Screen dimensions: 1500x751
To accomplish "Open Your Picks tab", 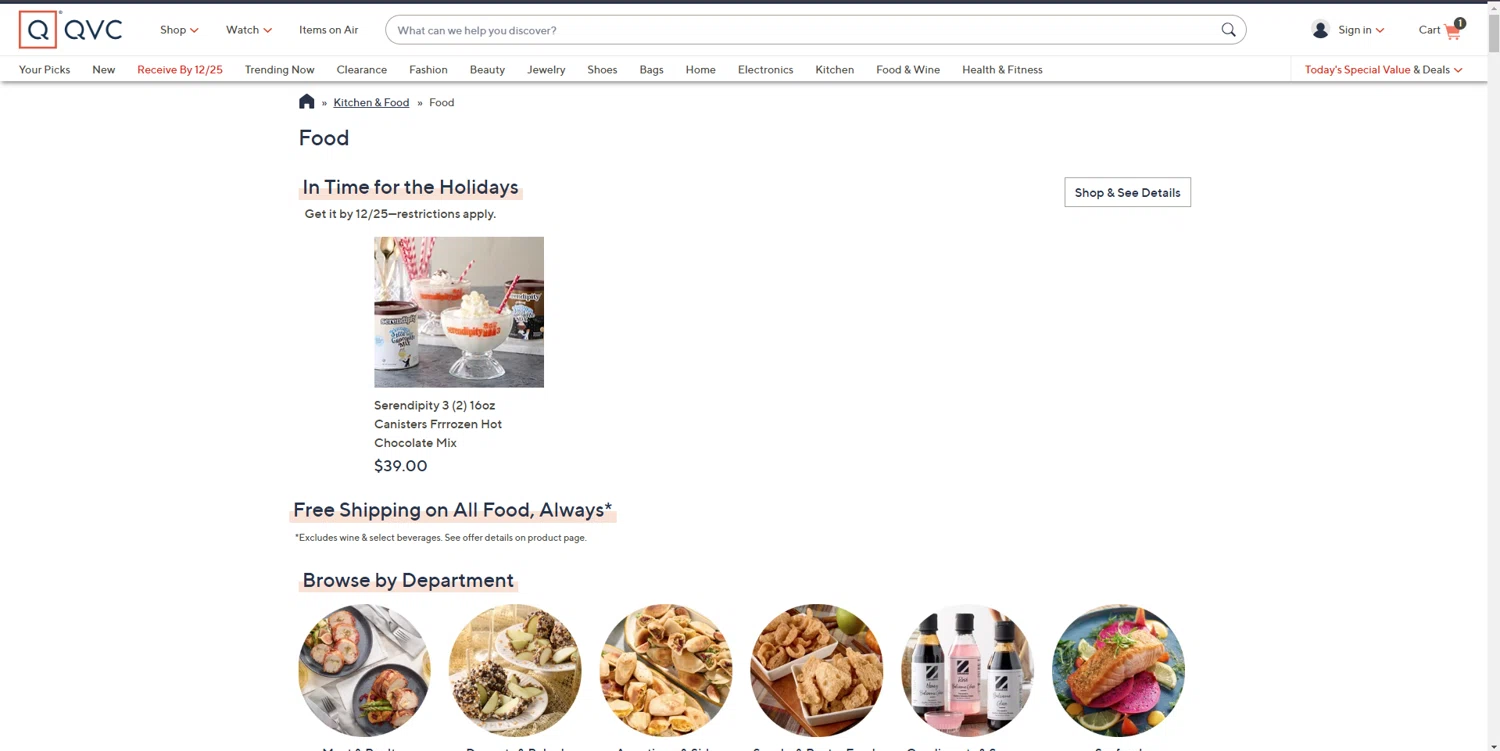I will click(x=44, y=70).
